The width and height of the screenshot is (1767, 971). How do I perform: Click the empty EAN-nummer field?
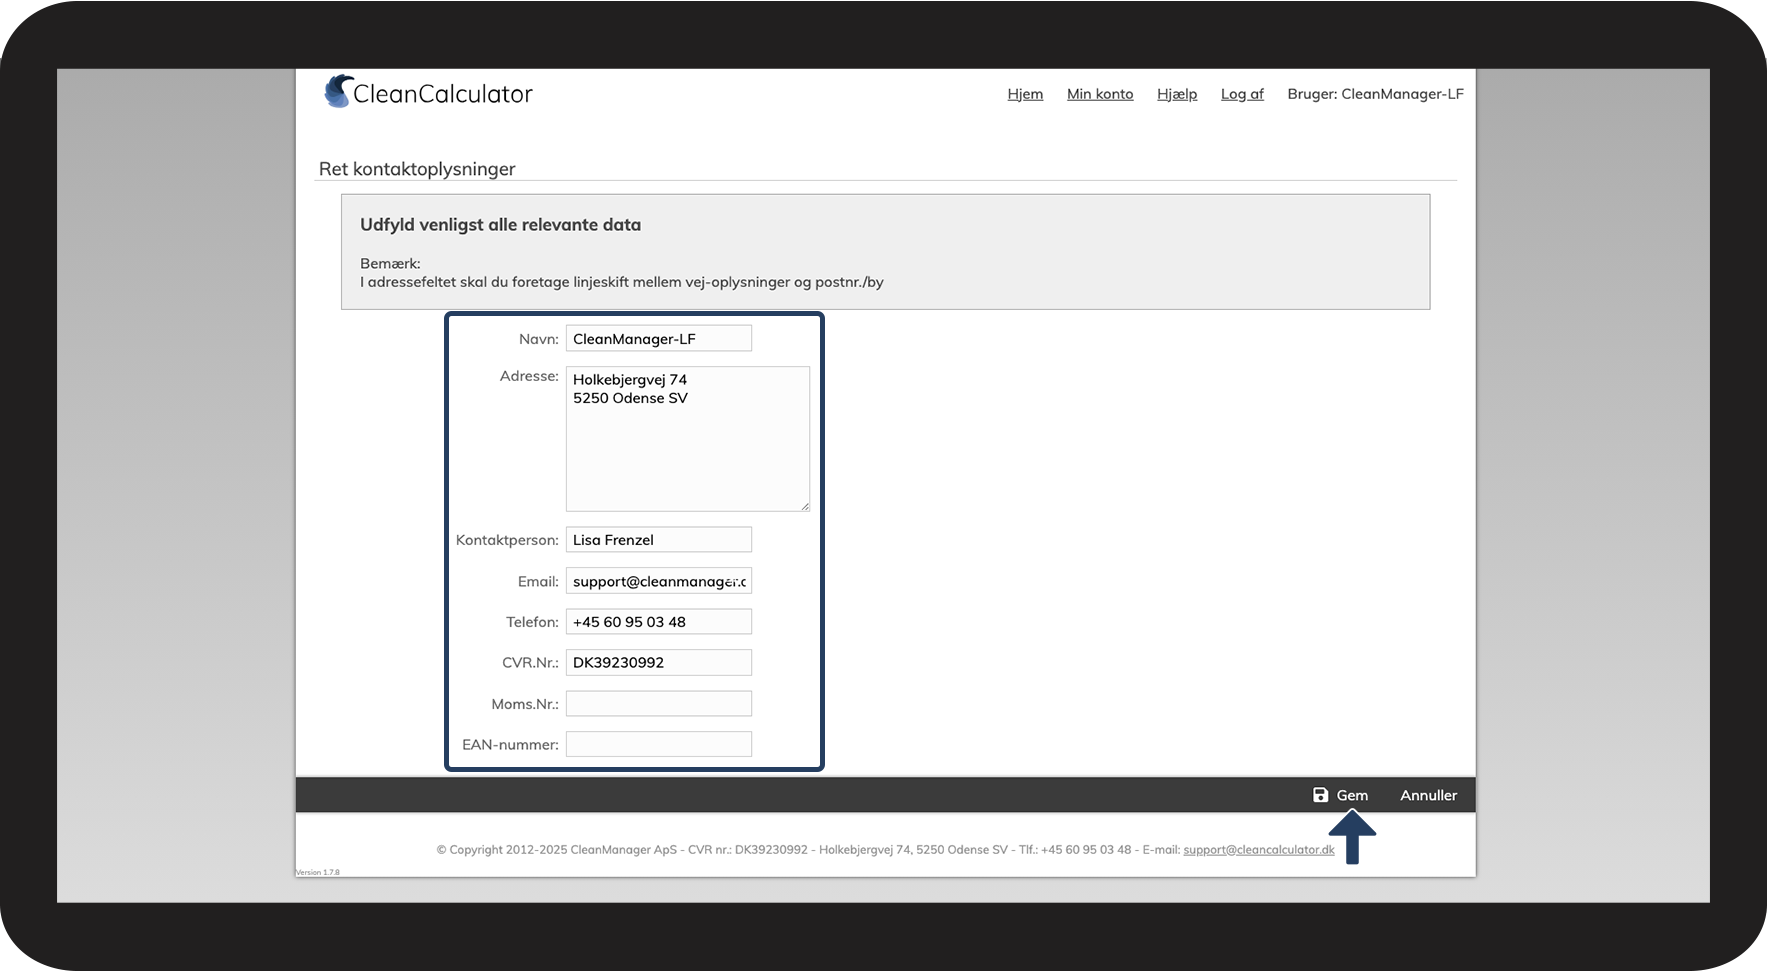tap(658, 745)
